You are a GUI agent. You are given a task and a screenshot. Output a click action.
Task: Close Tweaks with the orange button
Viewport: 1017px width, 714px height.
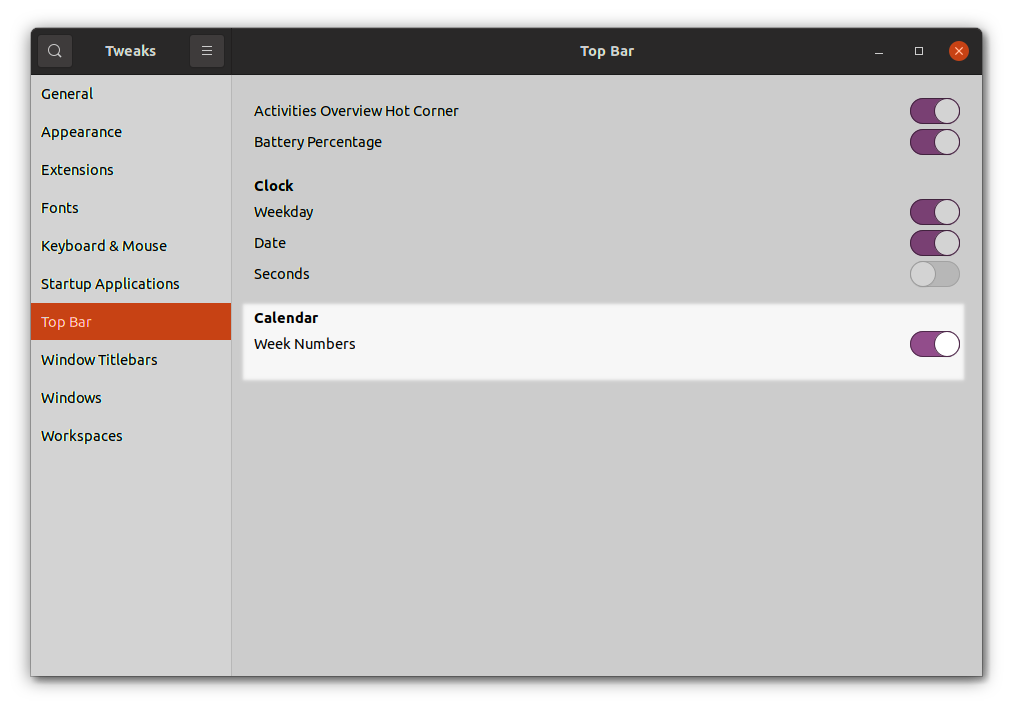tap(959, 51)
